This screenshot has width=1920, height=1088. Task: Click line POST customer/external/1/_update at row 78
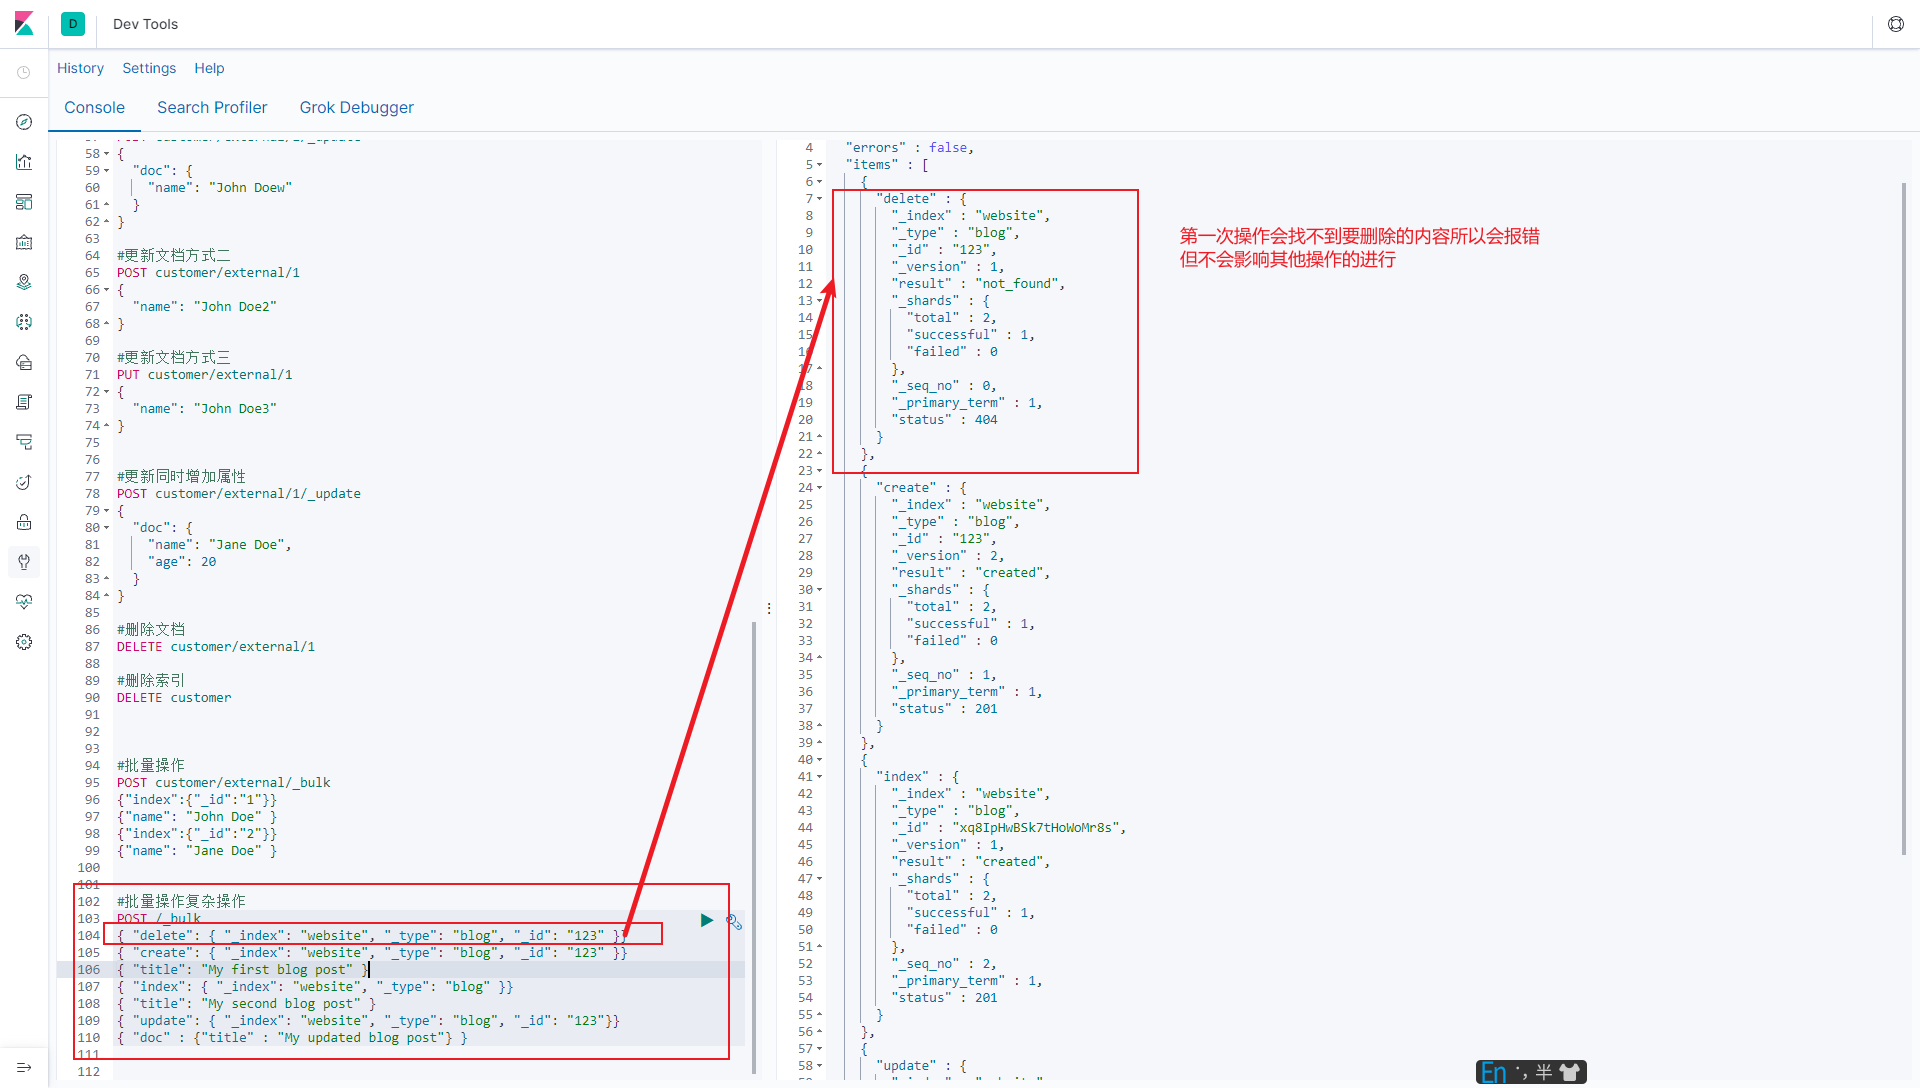[238, 494]
